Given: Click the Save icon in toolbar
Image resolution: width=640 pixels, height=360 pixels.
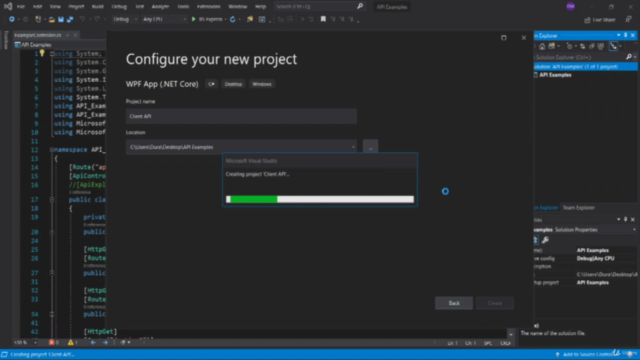Looking at the screenshot, I should (61, 19).
